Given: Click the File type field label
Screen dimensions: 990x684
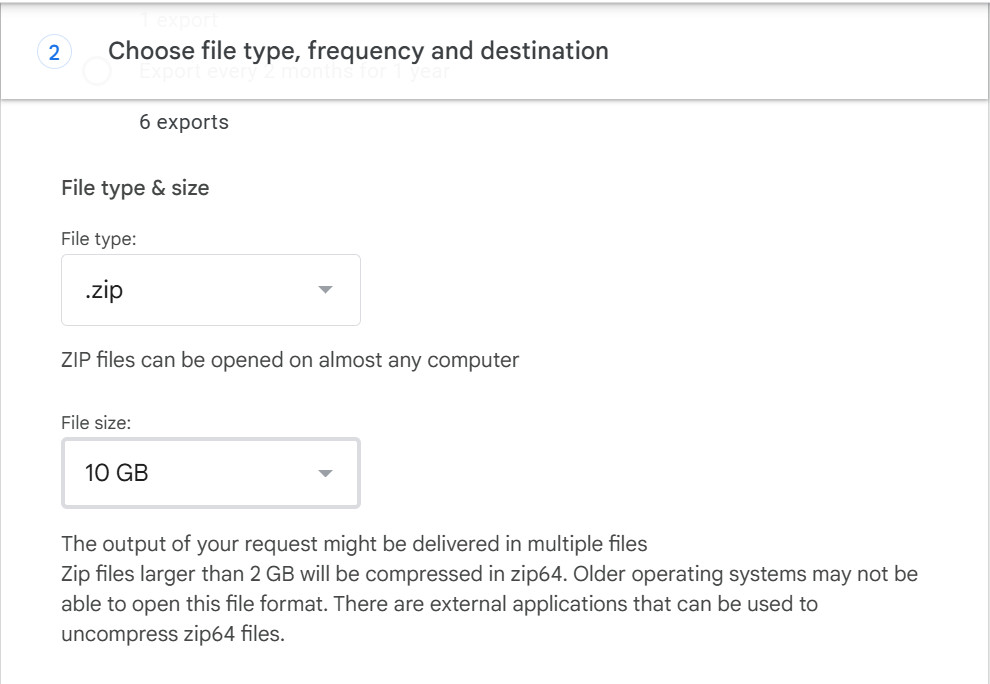Looking at the screenshot, I should tap(92, 240).
